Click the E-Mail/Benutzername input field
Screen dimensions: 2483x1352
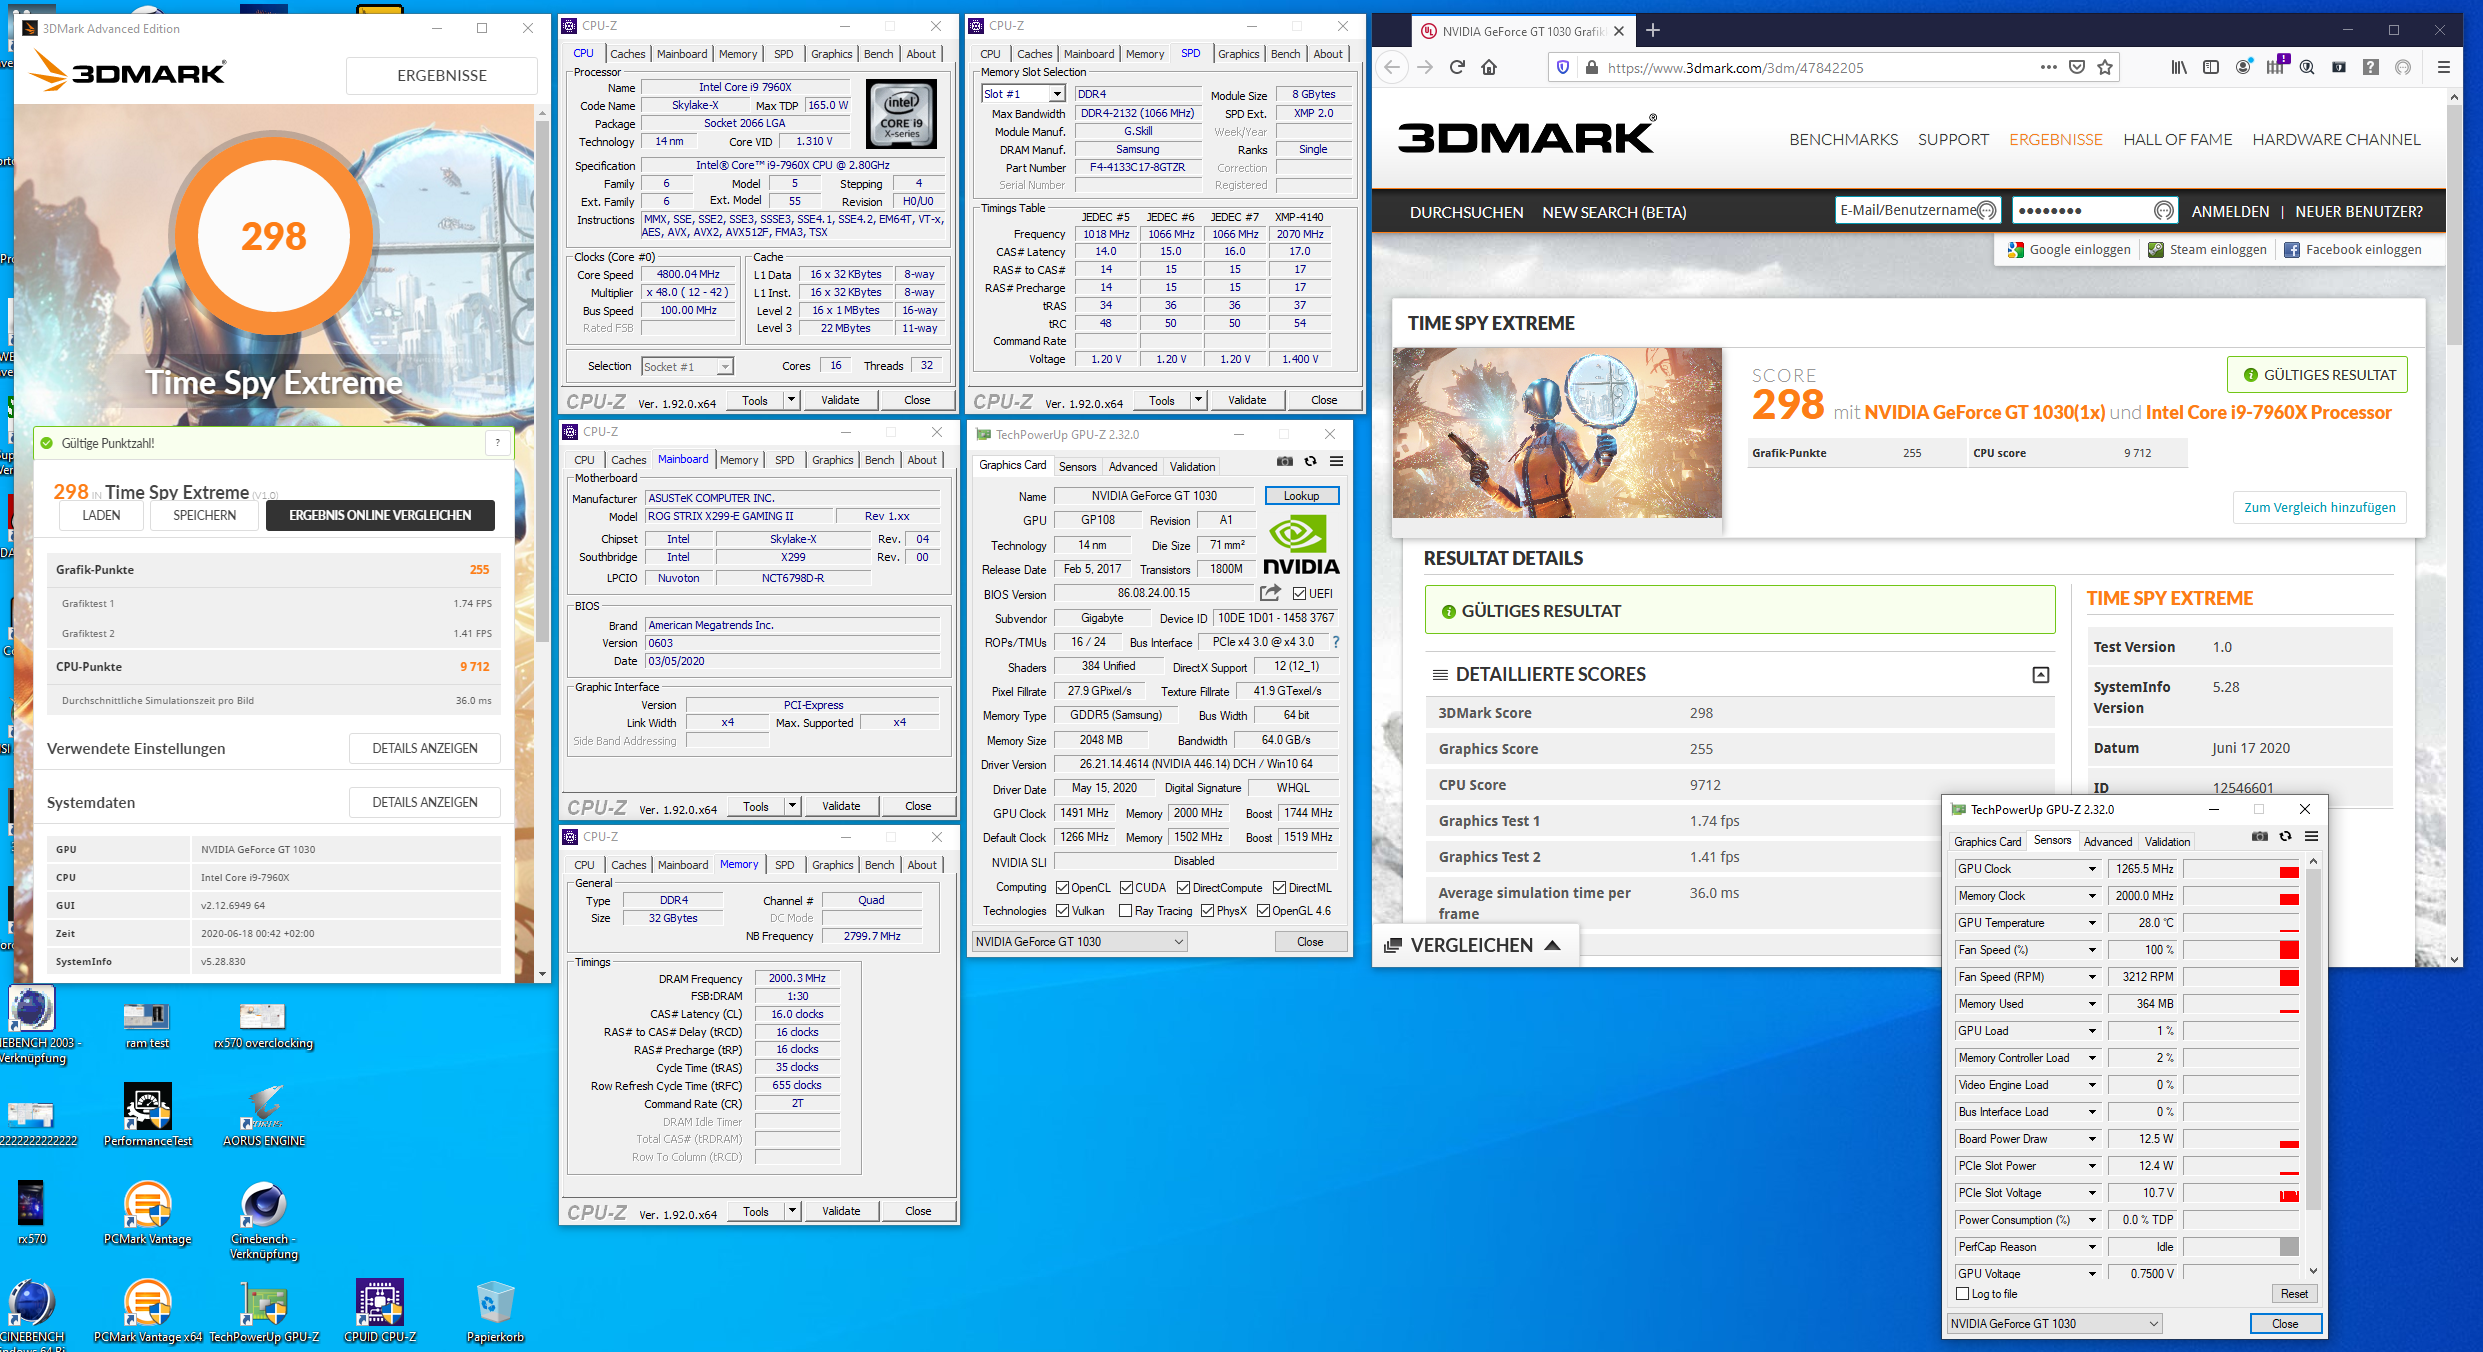pos(1917,210)
